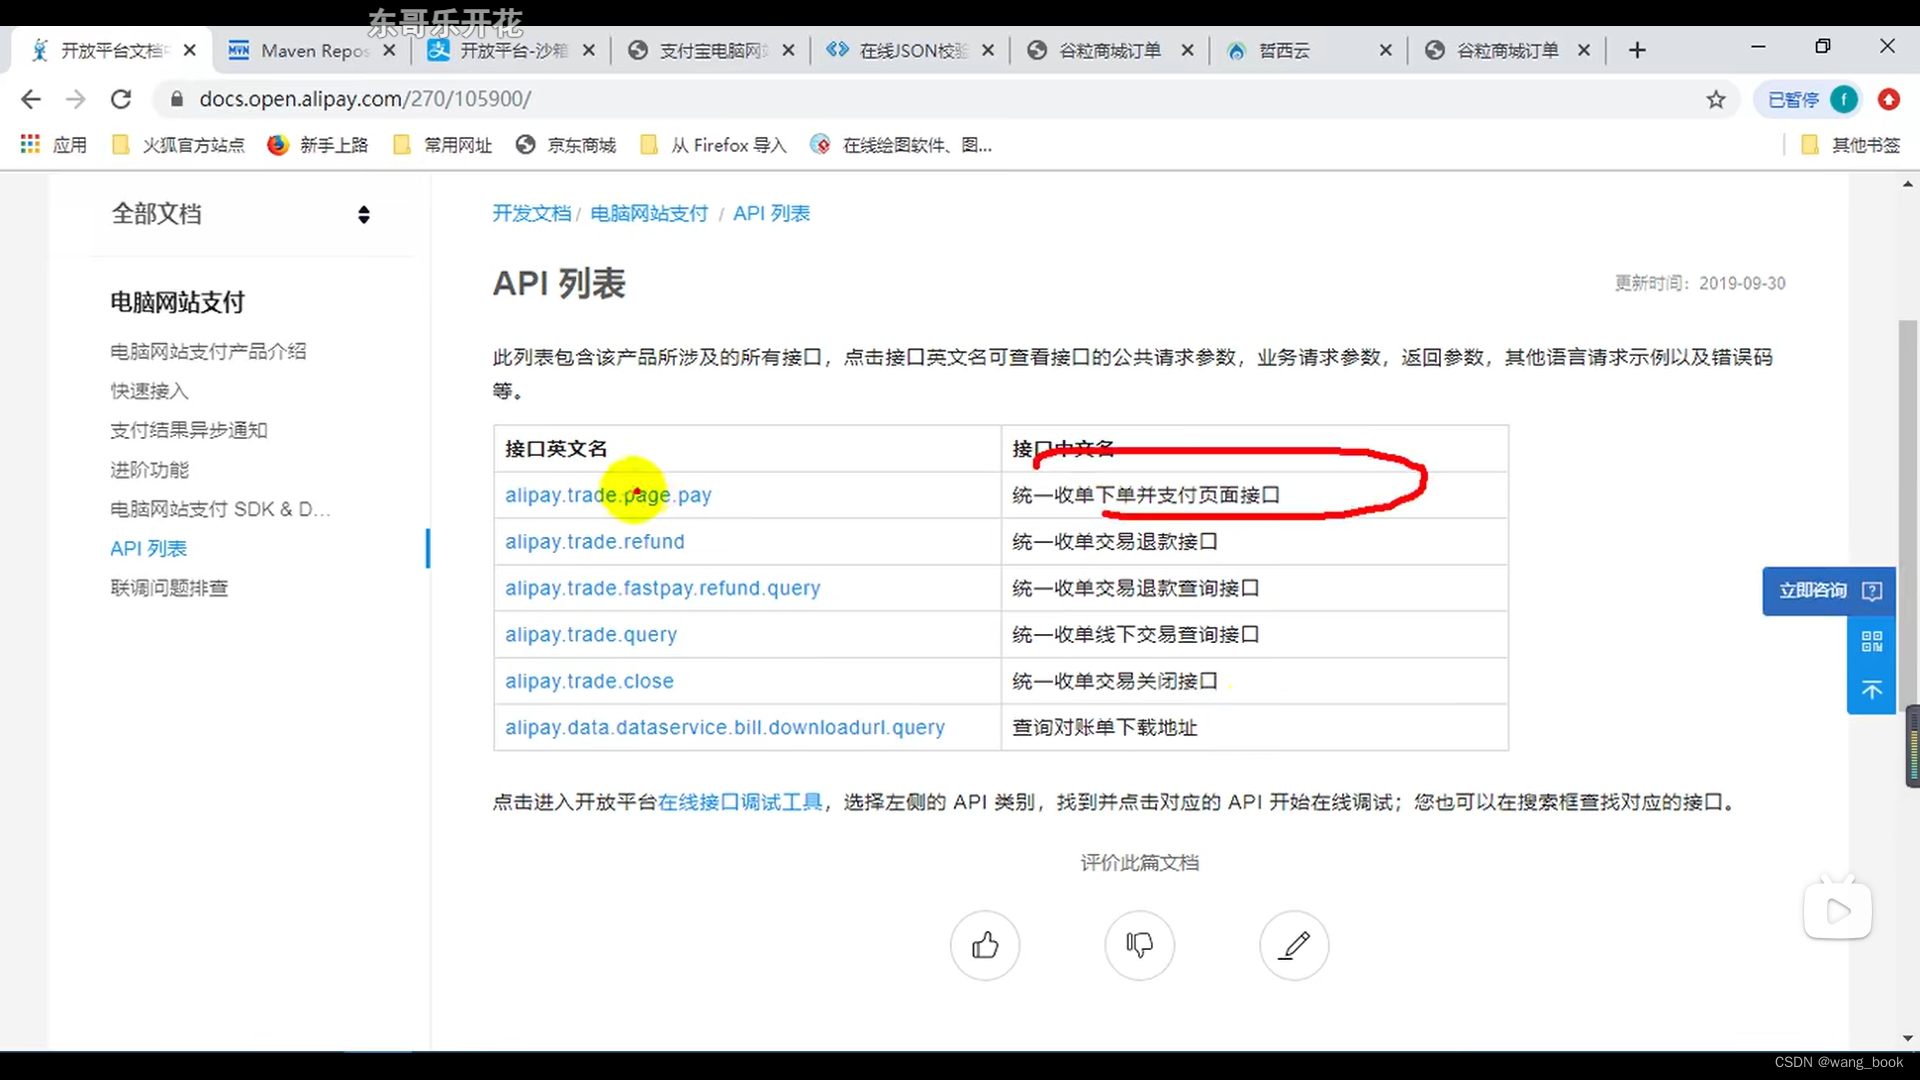Switch to the 支付宝电脑网站 tab

click(711, 50)
